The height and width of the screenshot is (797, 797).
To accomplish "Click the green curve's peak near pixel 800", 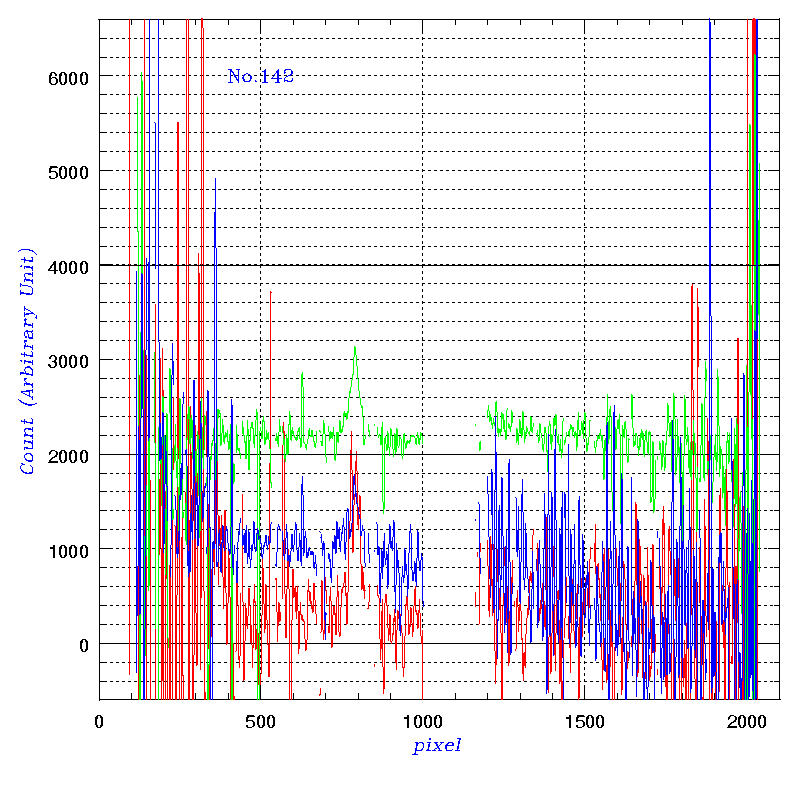I will (x=354, y=348).
